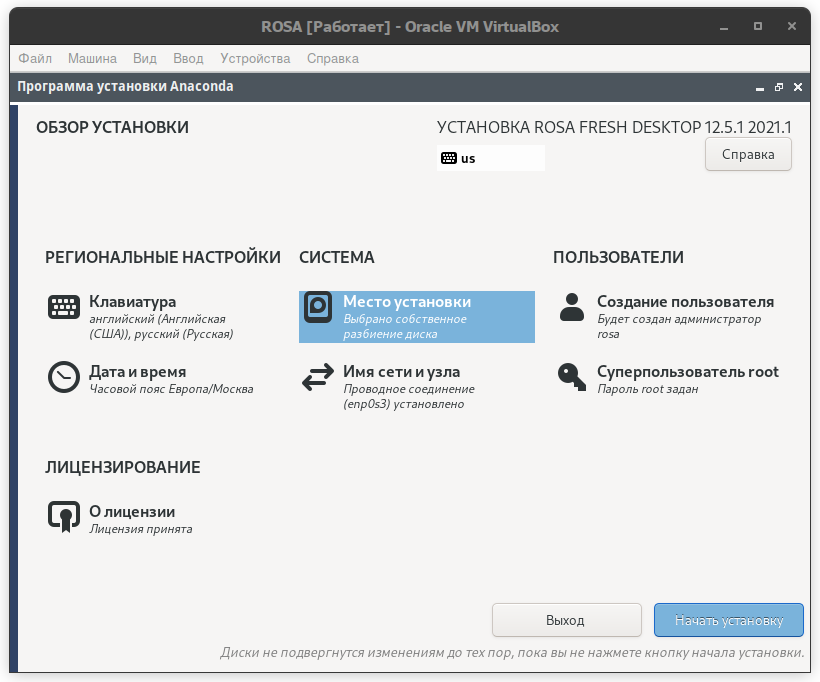This screenshot has width=820, height=682.
Task: Open Создание пользователя title
Action: (x=686, y=302)
